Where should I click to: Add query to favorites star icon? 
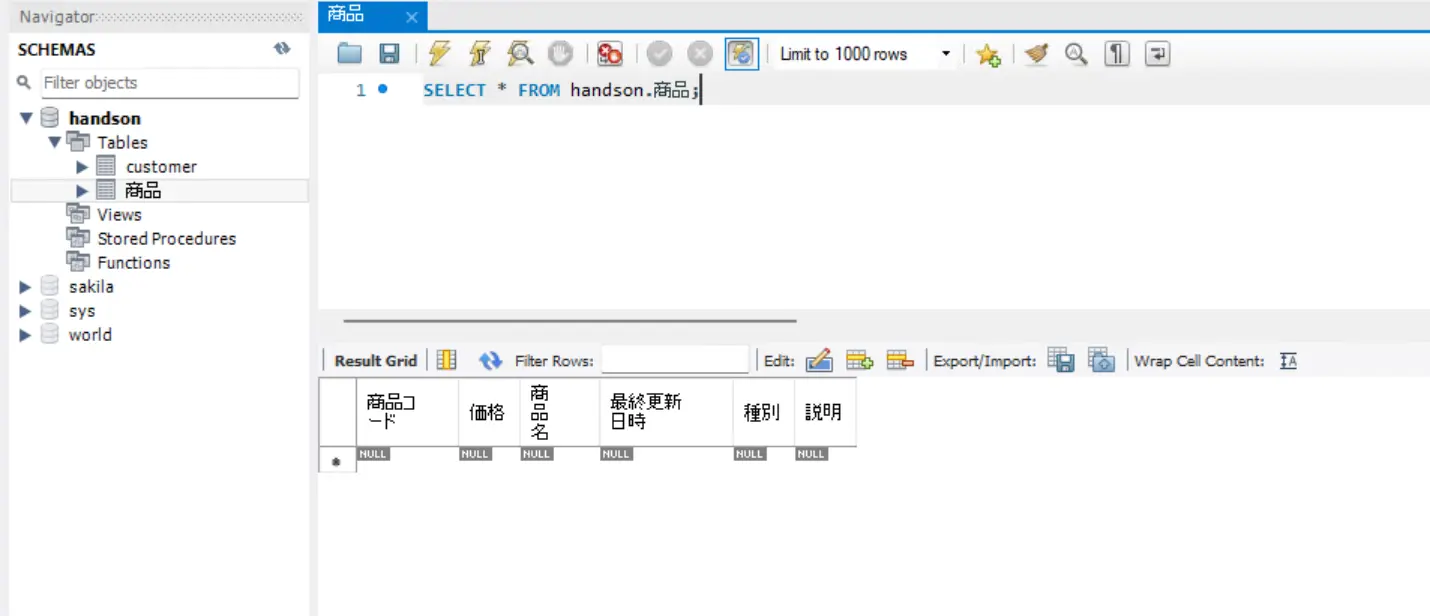988,55
